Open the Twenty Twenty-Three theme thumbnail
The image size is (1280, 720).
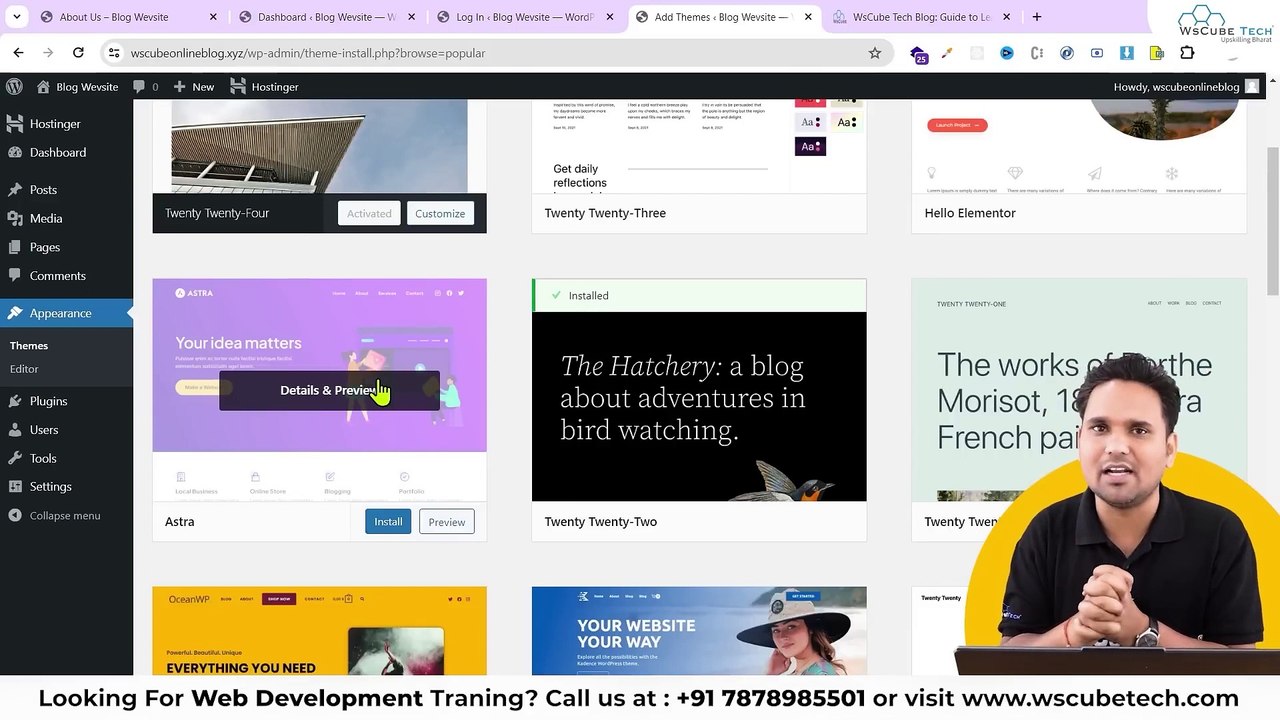(699, 145)
